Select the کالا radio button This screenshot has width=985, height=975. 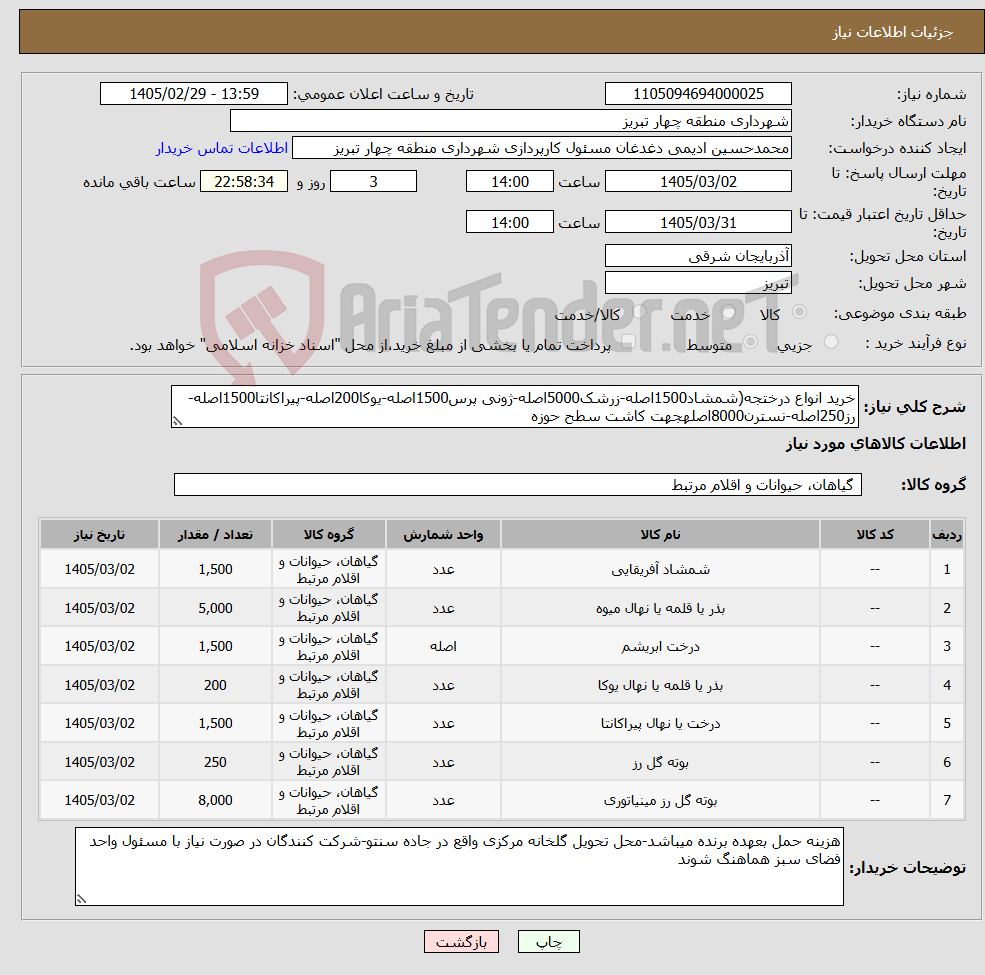[800, 312]
